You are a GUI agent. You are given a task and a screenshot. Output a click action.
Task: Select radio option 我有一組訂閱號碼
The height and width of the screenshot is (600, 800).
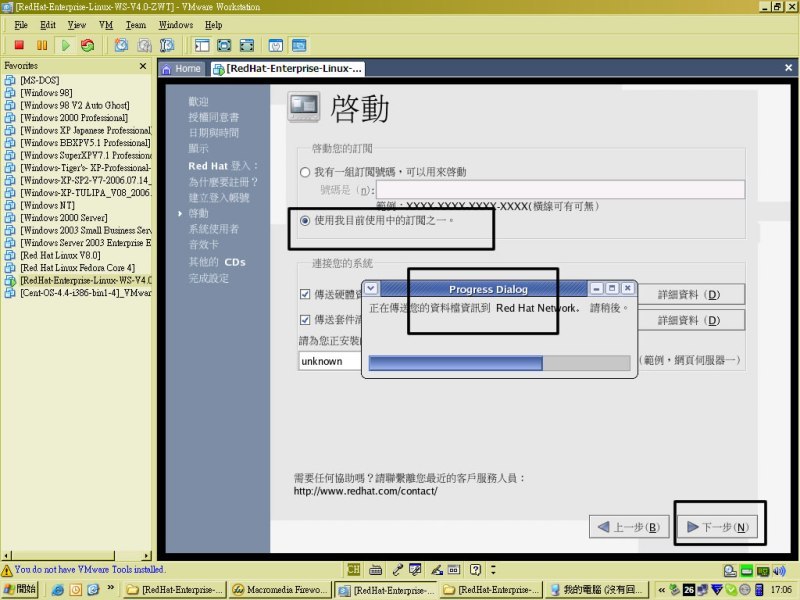pyautogui.click(x=305, y=172)
